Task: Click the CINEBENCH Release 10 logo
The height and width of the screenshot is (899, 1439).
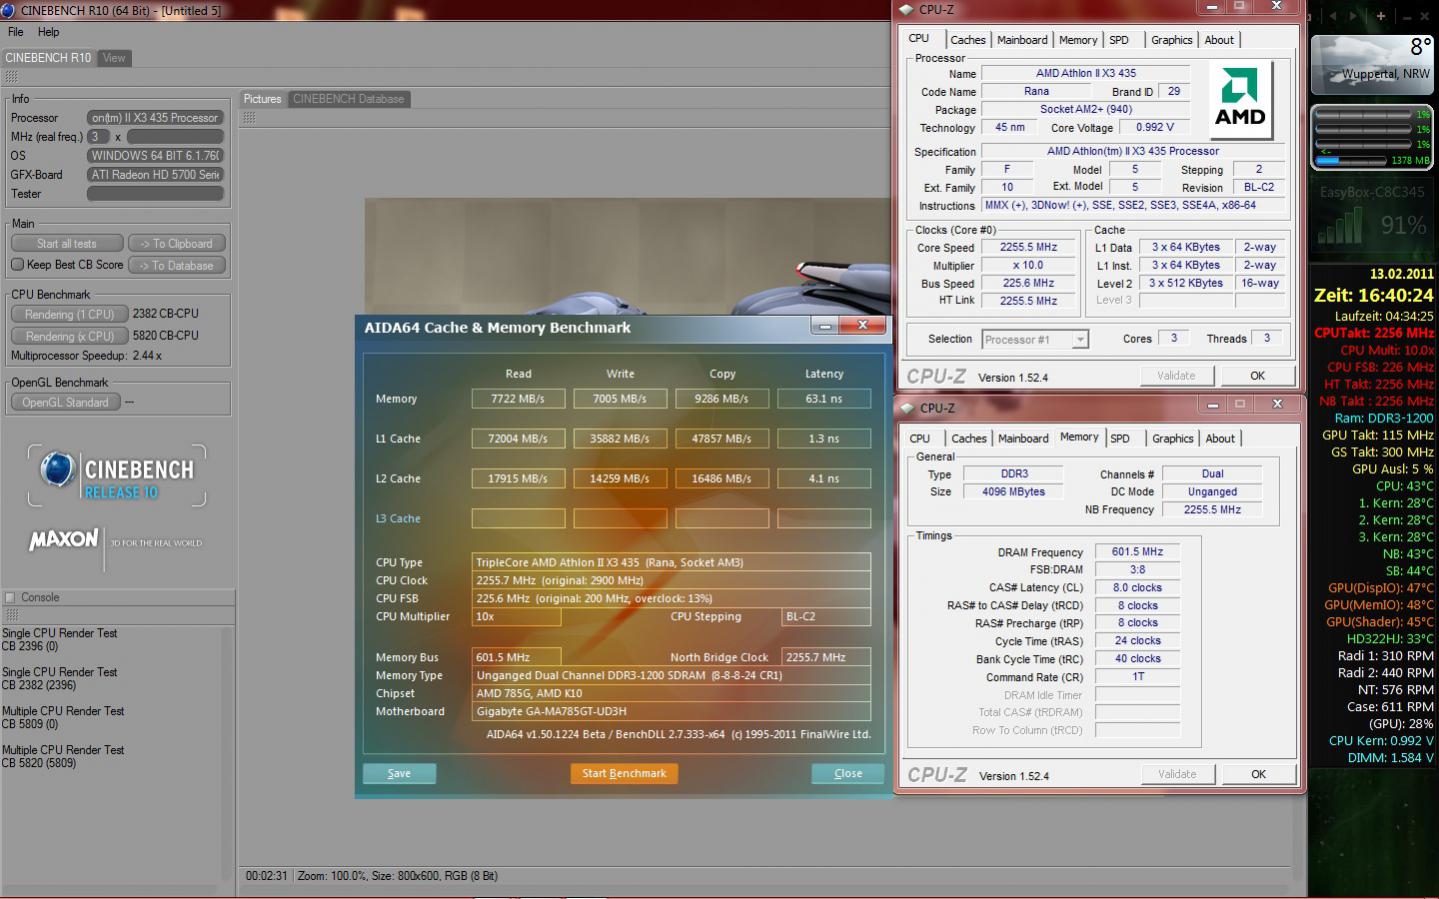Action: tap(117, 475)
